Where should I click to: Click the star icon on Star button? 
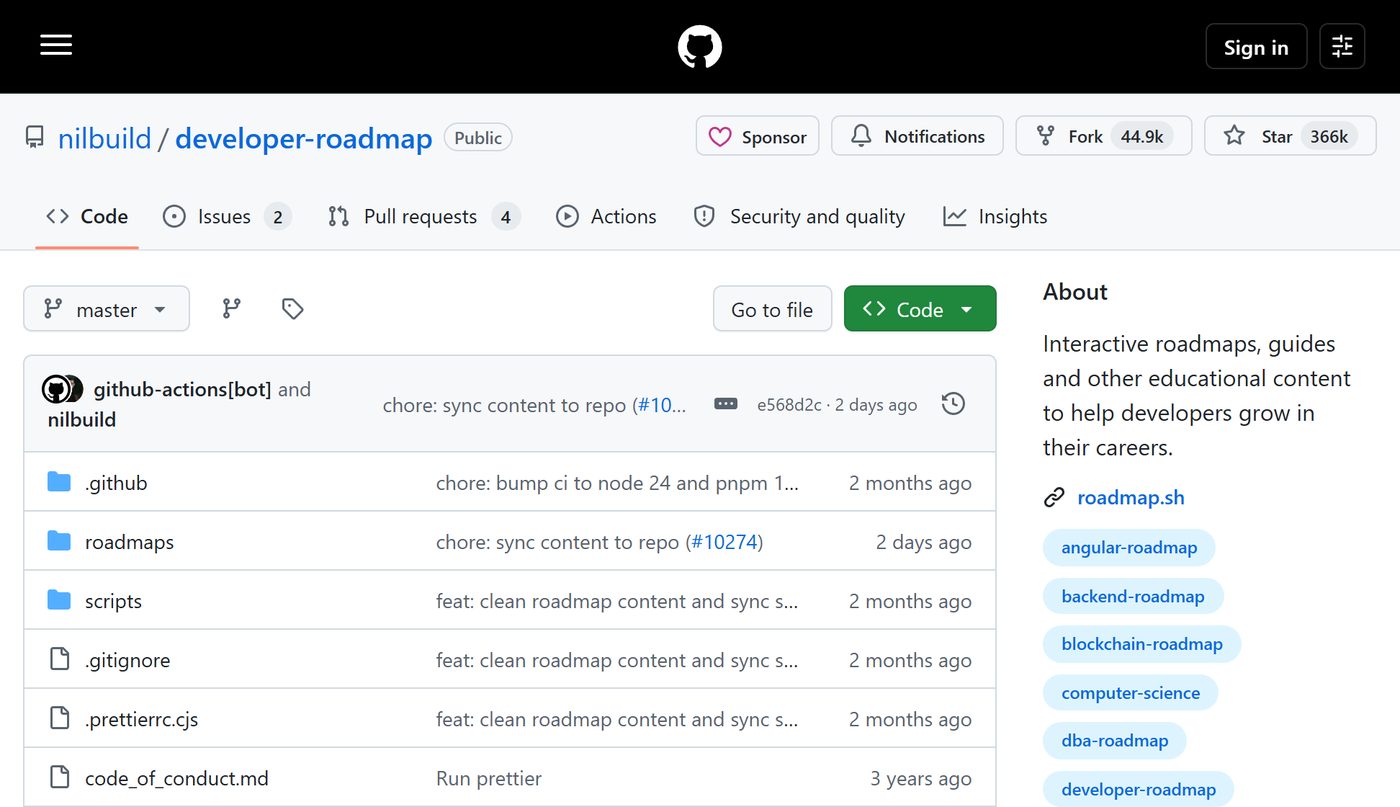tap(1235, 136)
